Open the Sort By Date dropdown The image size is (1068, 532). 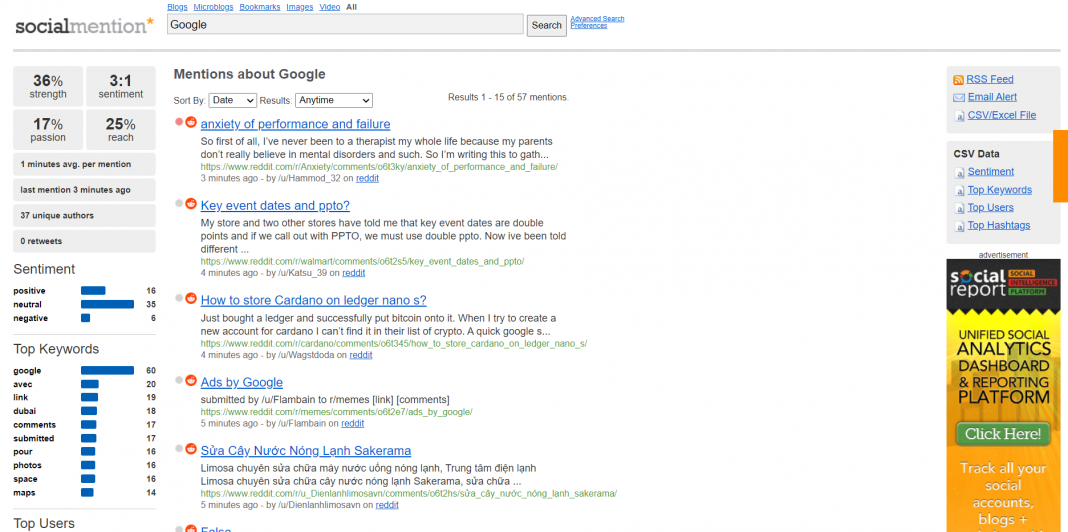232,100
